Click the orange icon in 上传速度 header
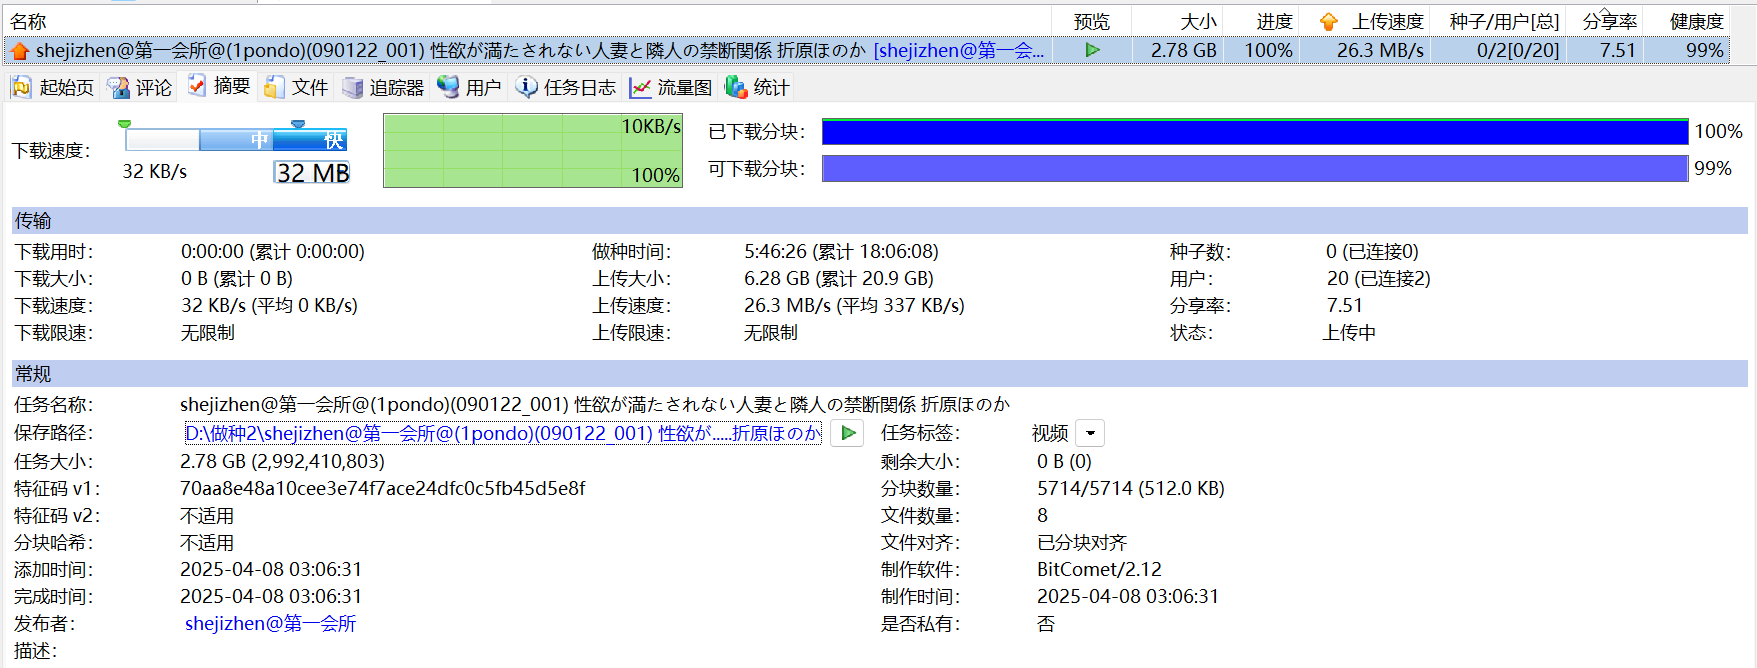This screenshot has height=668, width=1757. click(x=1328, y=22)
